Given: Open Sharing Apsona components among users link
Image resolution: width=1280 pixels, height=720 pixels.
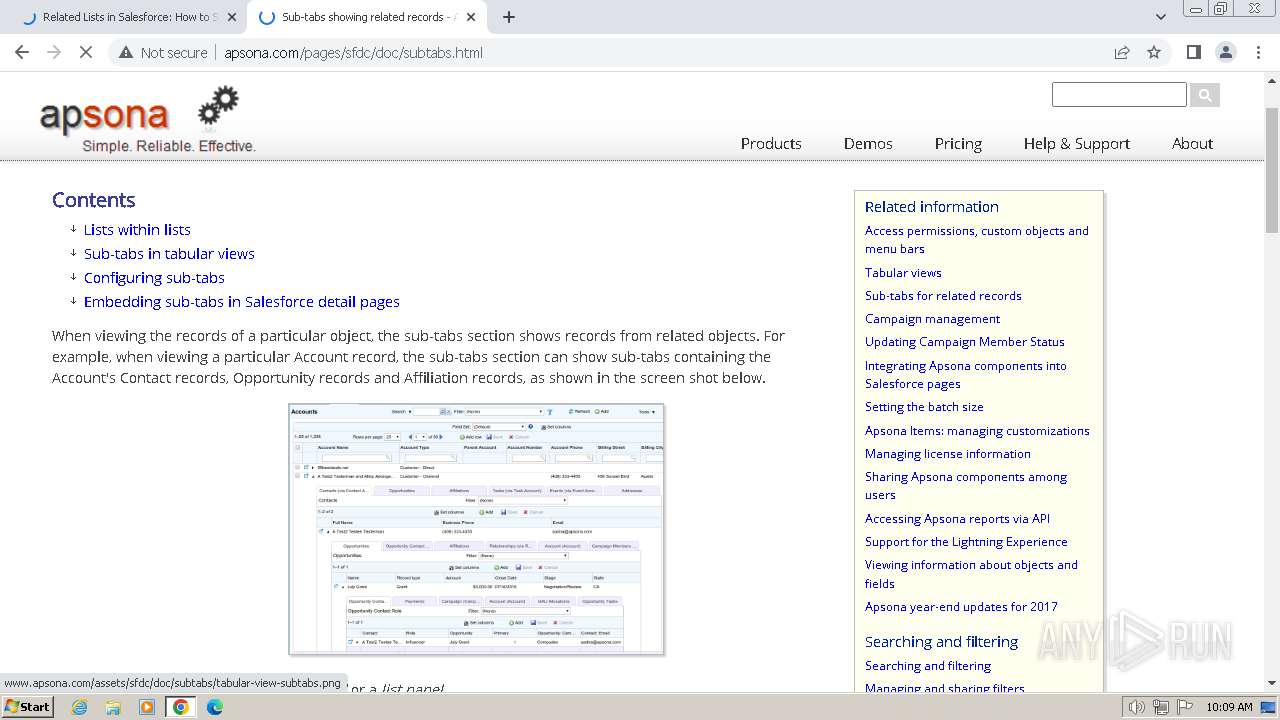Looking at the screenshot, I should (x=966, y=485).
